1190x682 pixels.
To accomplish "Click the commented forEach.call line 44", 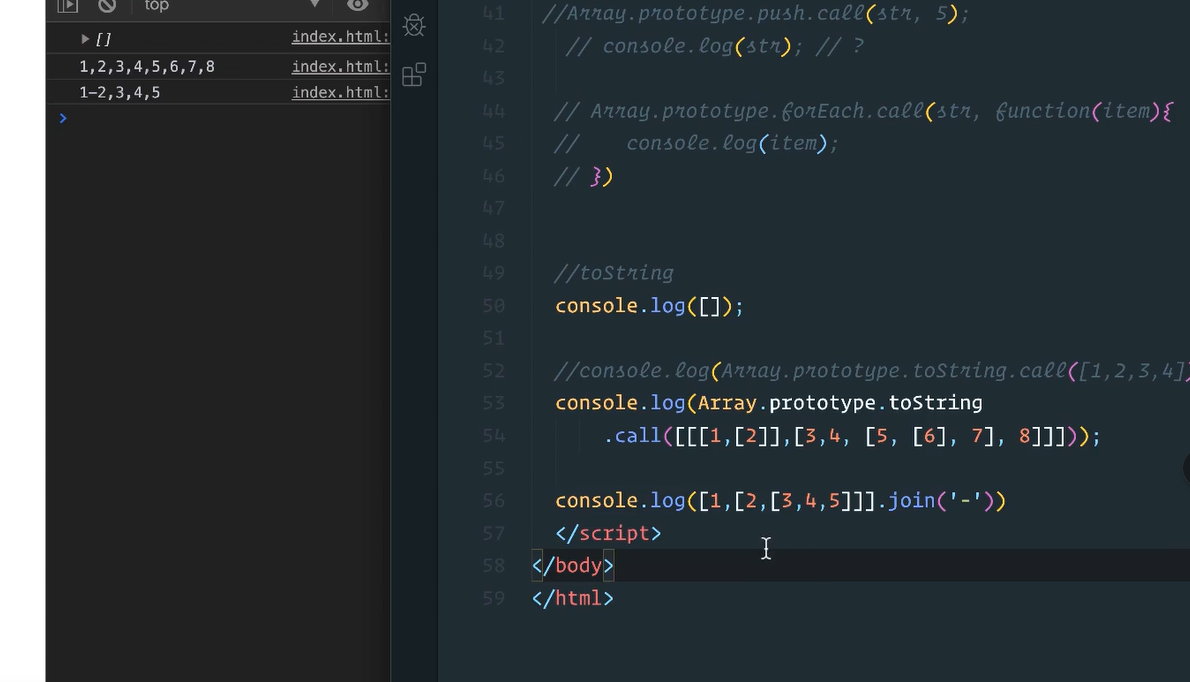I will tap(864, 112).
